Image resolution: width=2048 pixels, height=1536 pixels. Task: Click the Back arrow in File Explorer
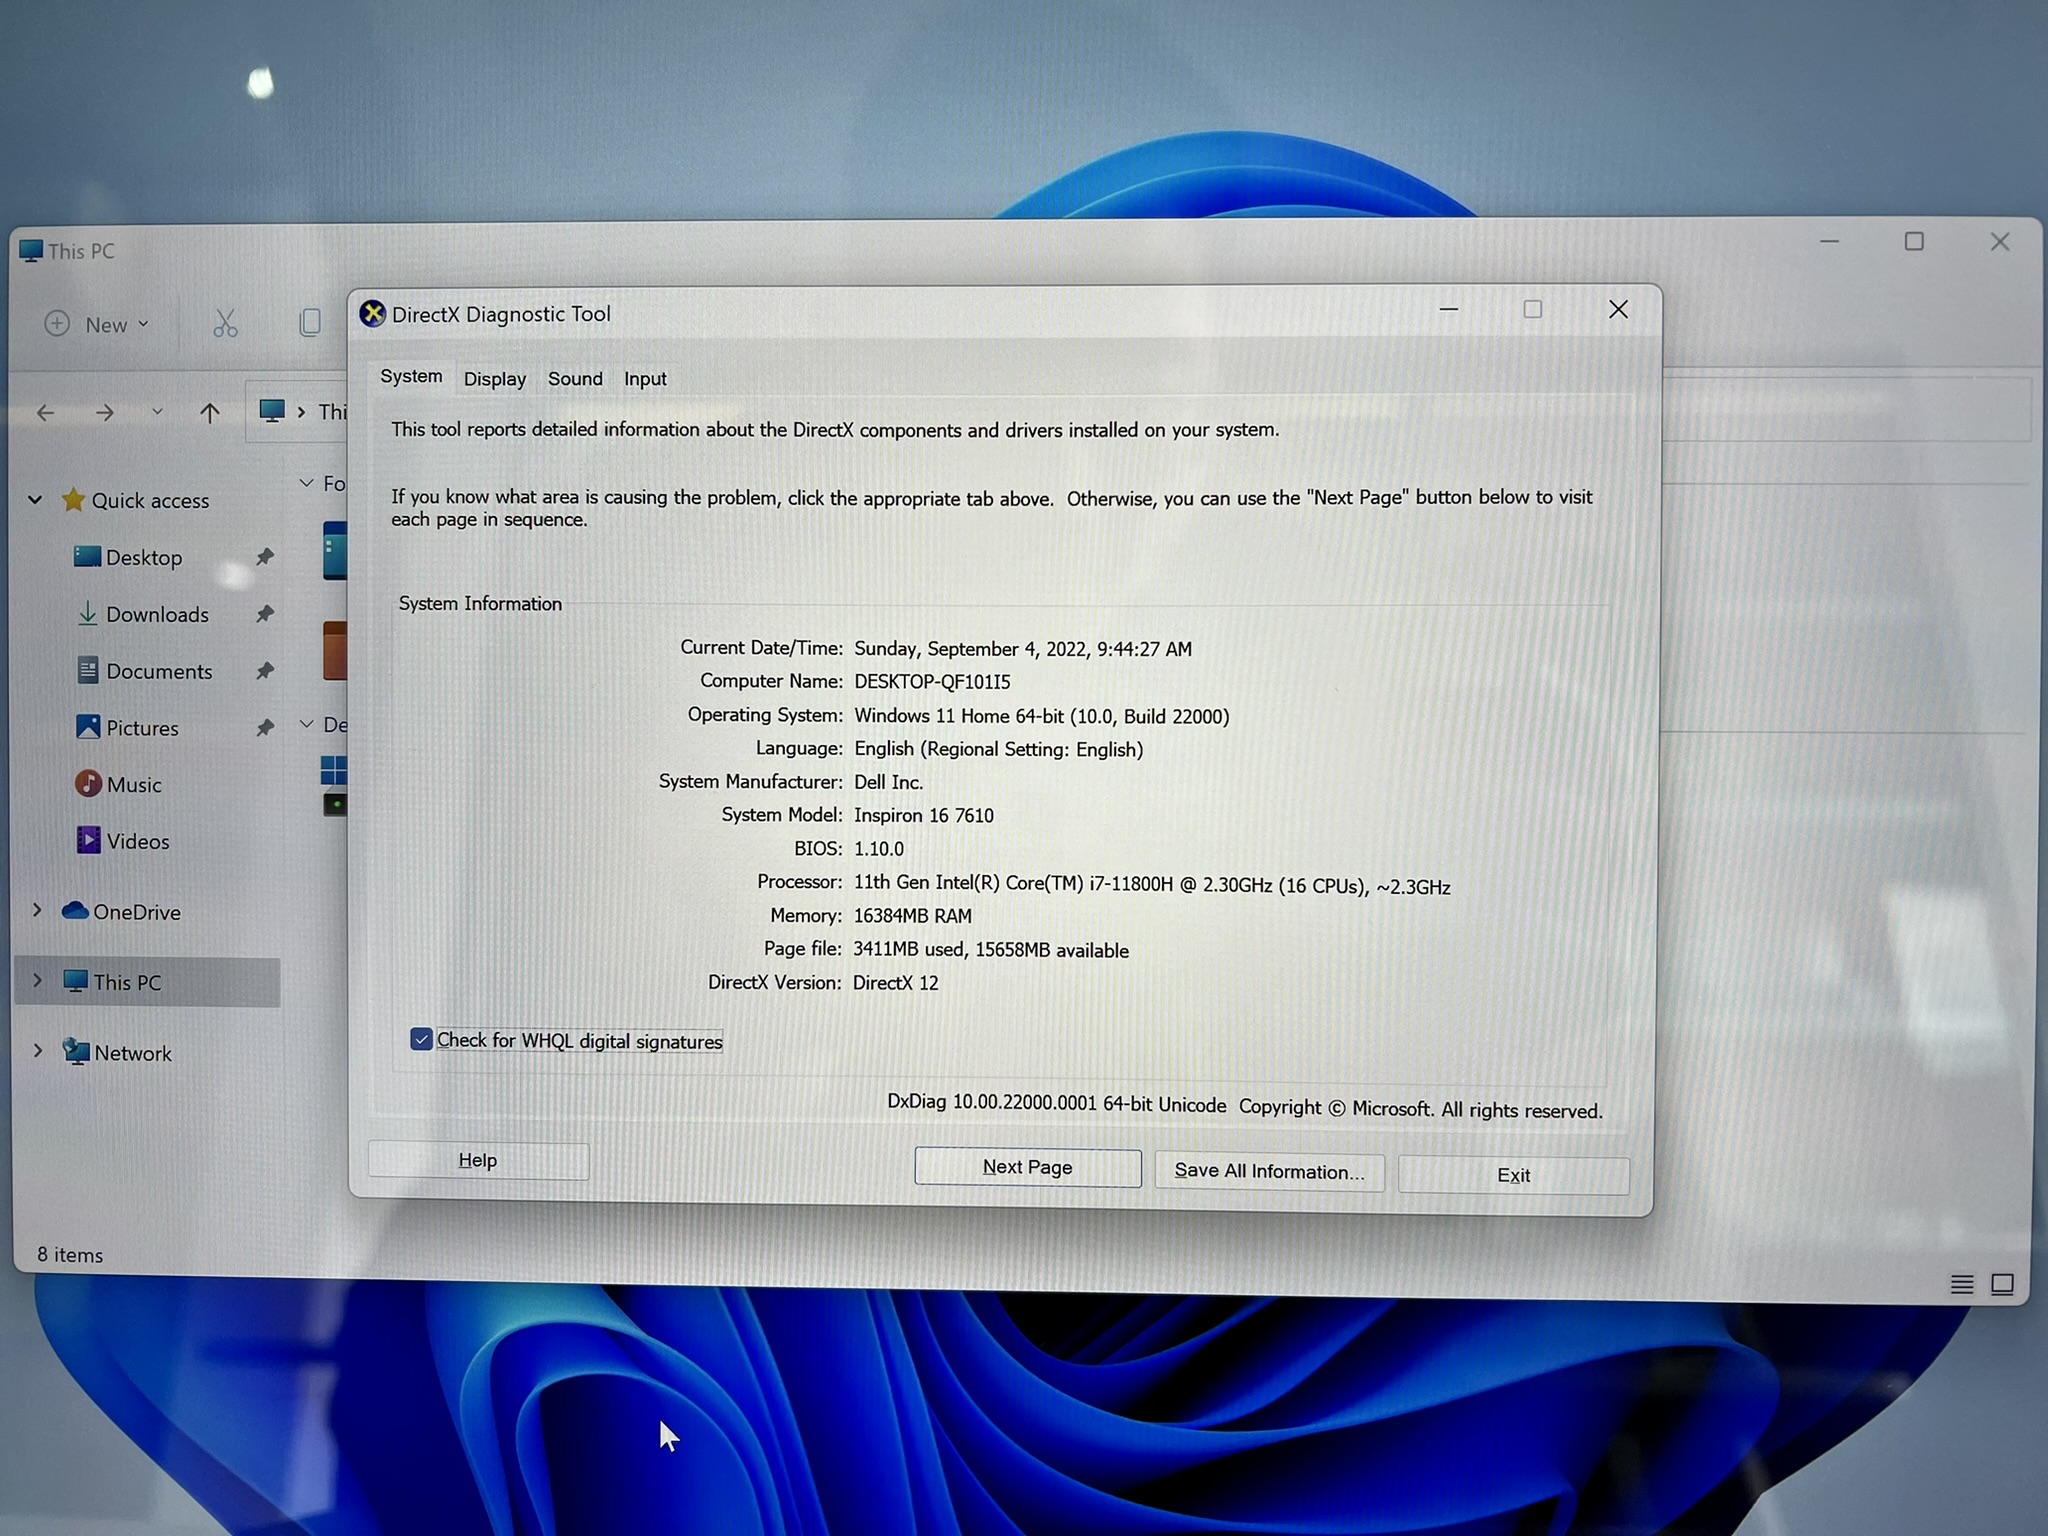click(46, 412)
